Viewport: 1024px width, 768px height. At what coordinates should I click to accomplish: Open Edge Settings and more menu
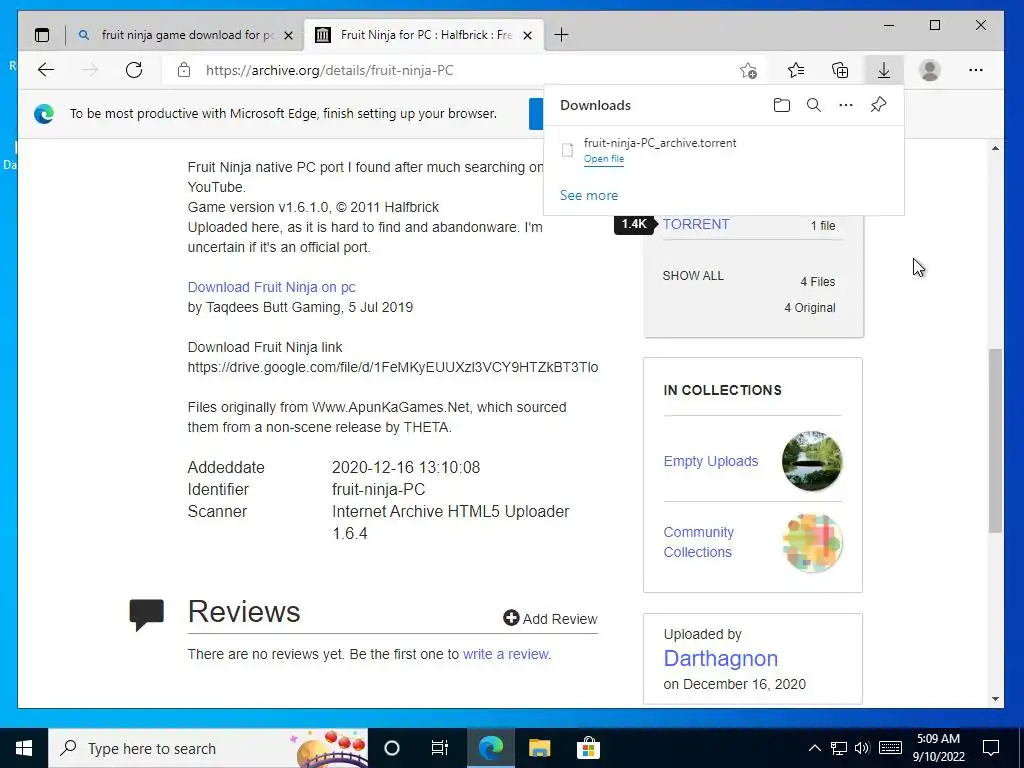click(x=976, y=70)
